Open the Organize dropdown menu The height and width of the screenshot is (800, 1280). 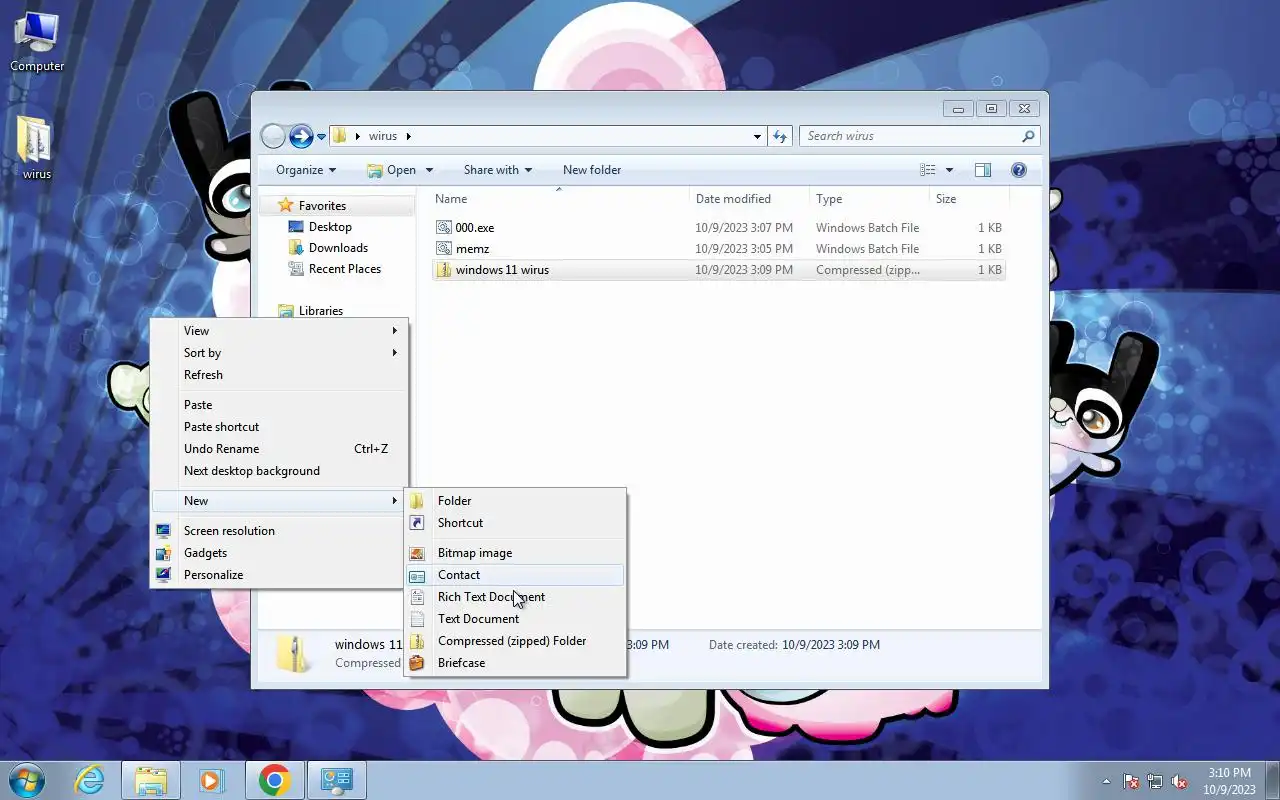click(306, 170)
